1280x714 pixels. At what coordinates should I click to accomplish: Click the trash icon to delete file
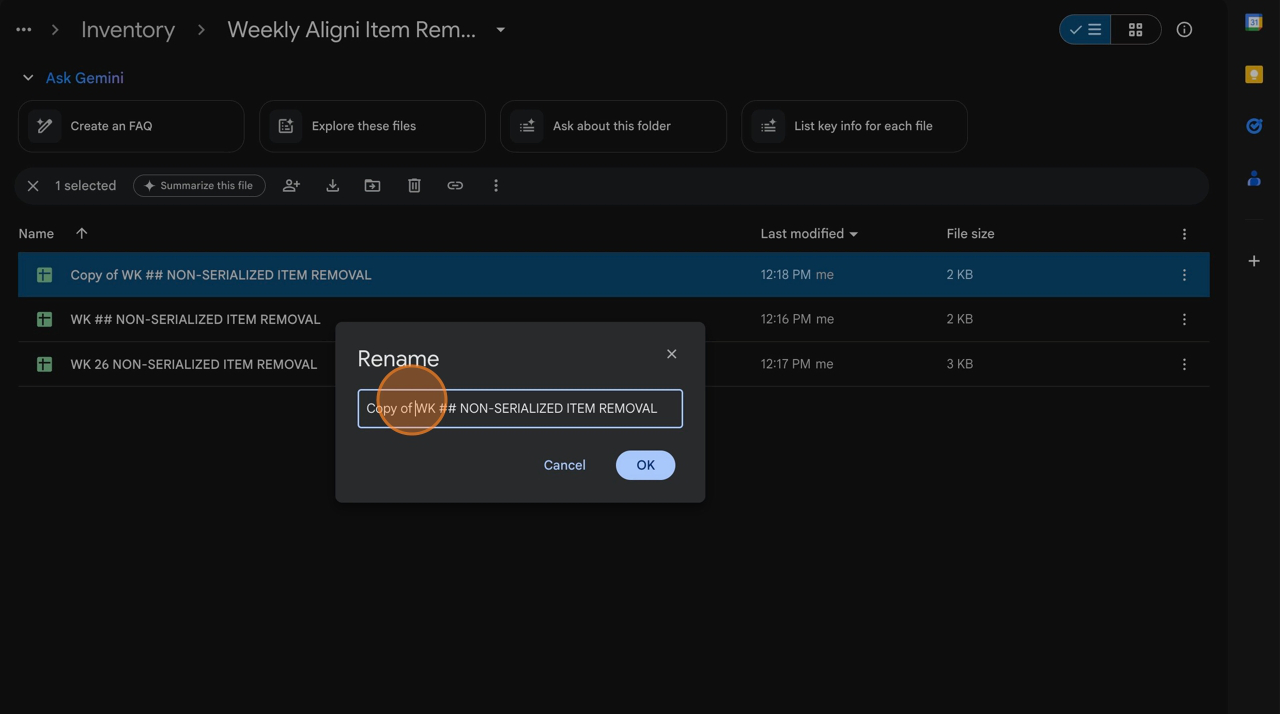pyautogui.click(x=414, y=186)
